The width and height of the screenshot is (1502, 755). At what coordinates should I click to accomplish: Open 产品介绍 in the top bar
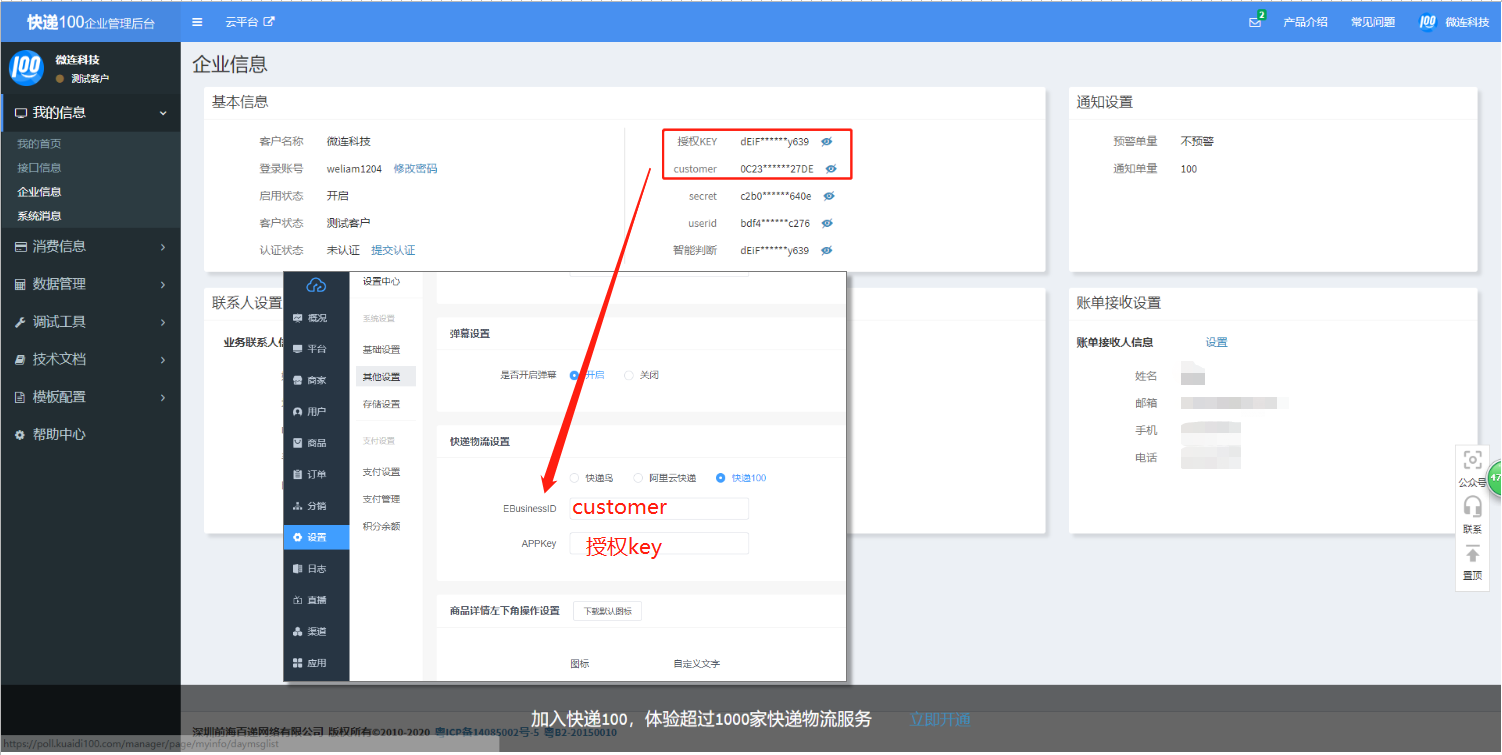point(1305,22)
